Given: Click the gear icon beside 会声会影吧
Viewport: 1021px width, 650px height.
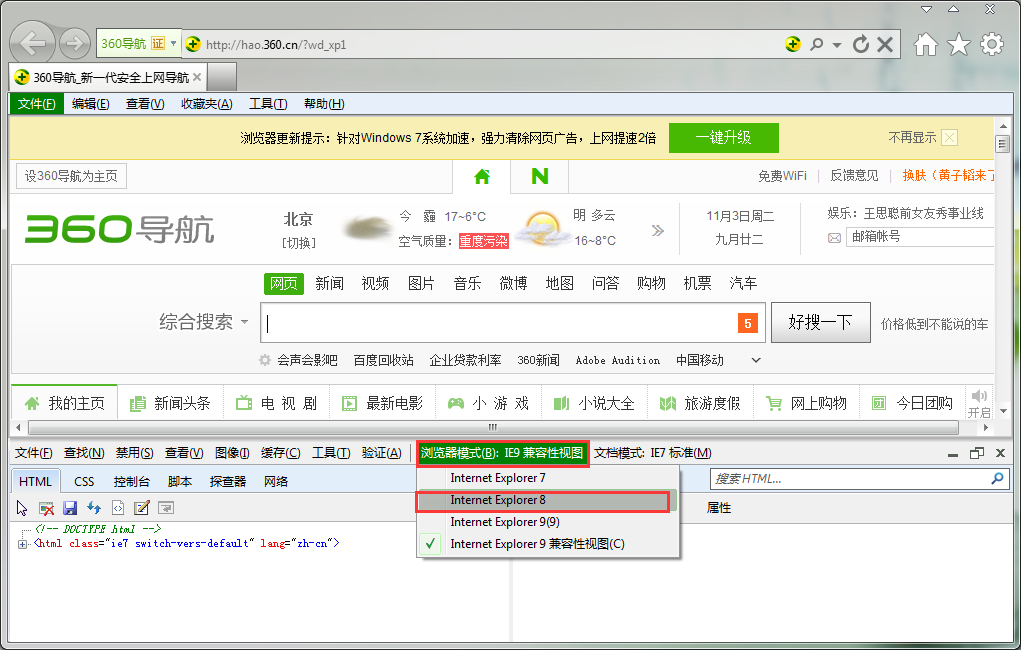Looking at the screenshot, I should pos(265,360).
